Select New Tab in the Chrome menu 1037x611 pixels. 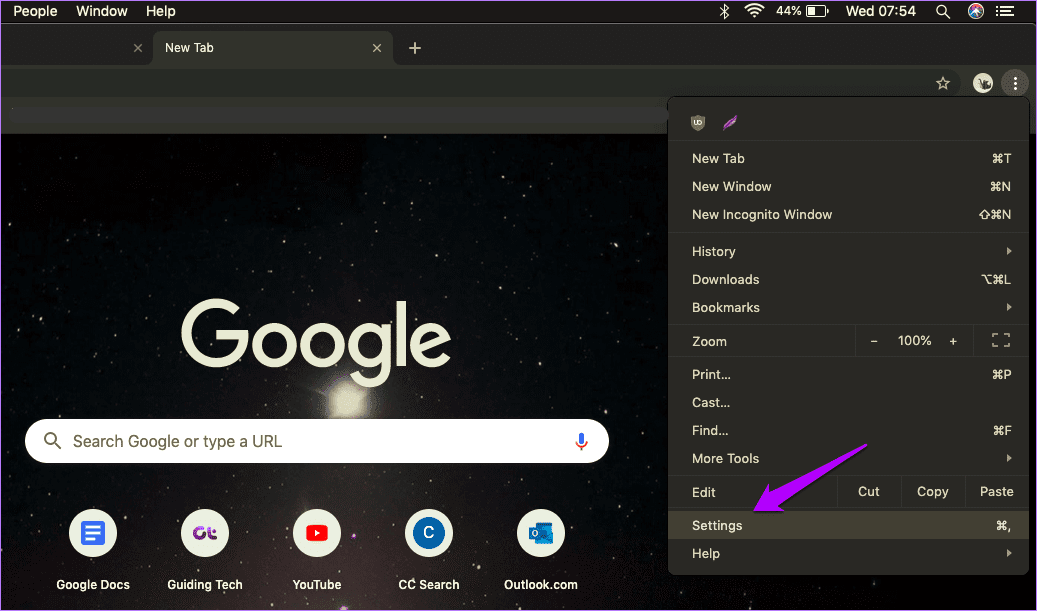coord(849,158)
